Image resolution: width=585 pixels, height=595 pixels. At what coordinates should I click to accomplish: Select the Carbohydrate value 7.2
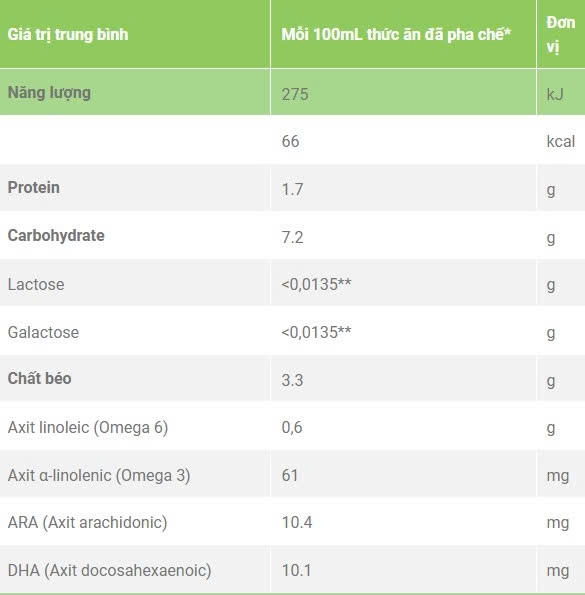[292, 237]
